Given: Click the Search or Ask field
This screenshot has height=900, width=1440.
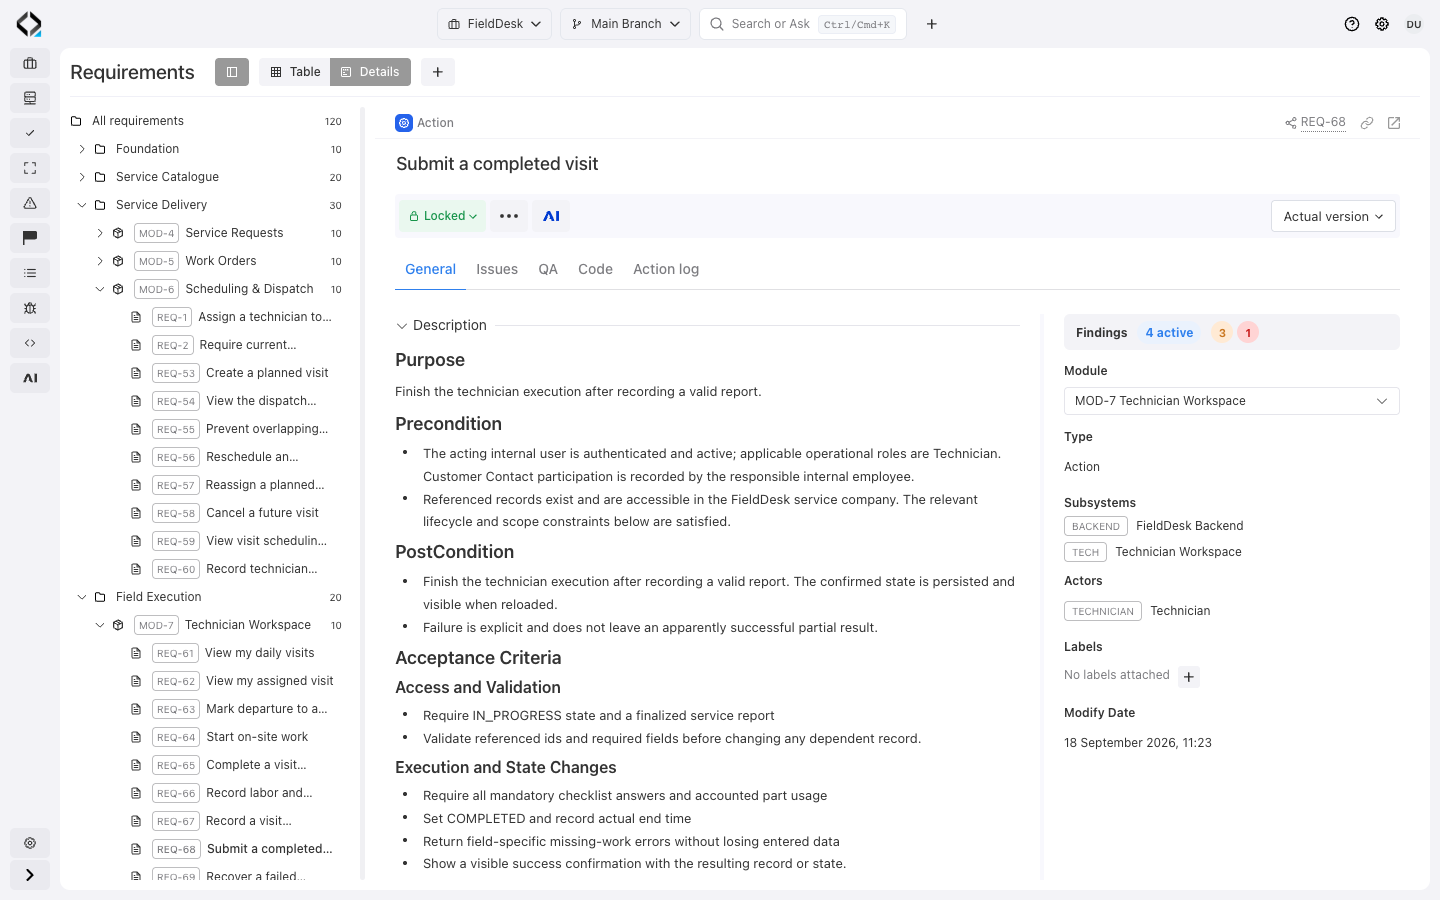Looking at the screenshot, I should click(x=803, y=24).
